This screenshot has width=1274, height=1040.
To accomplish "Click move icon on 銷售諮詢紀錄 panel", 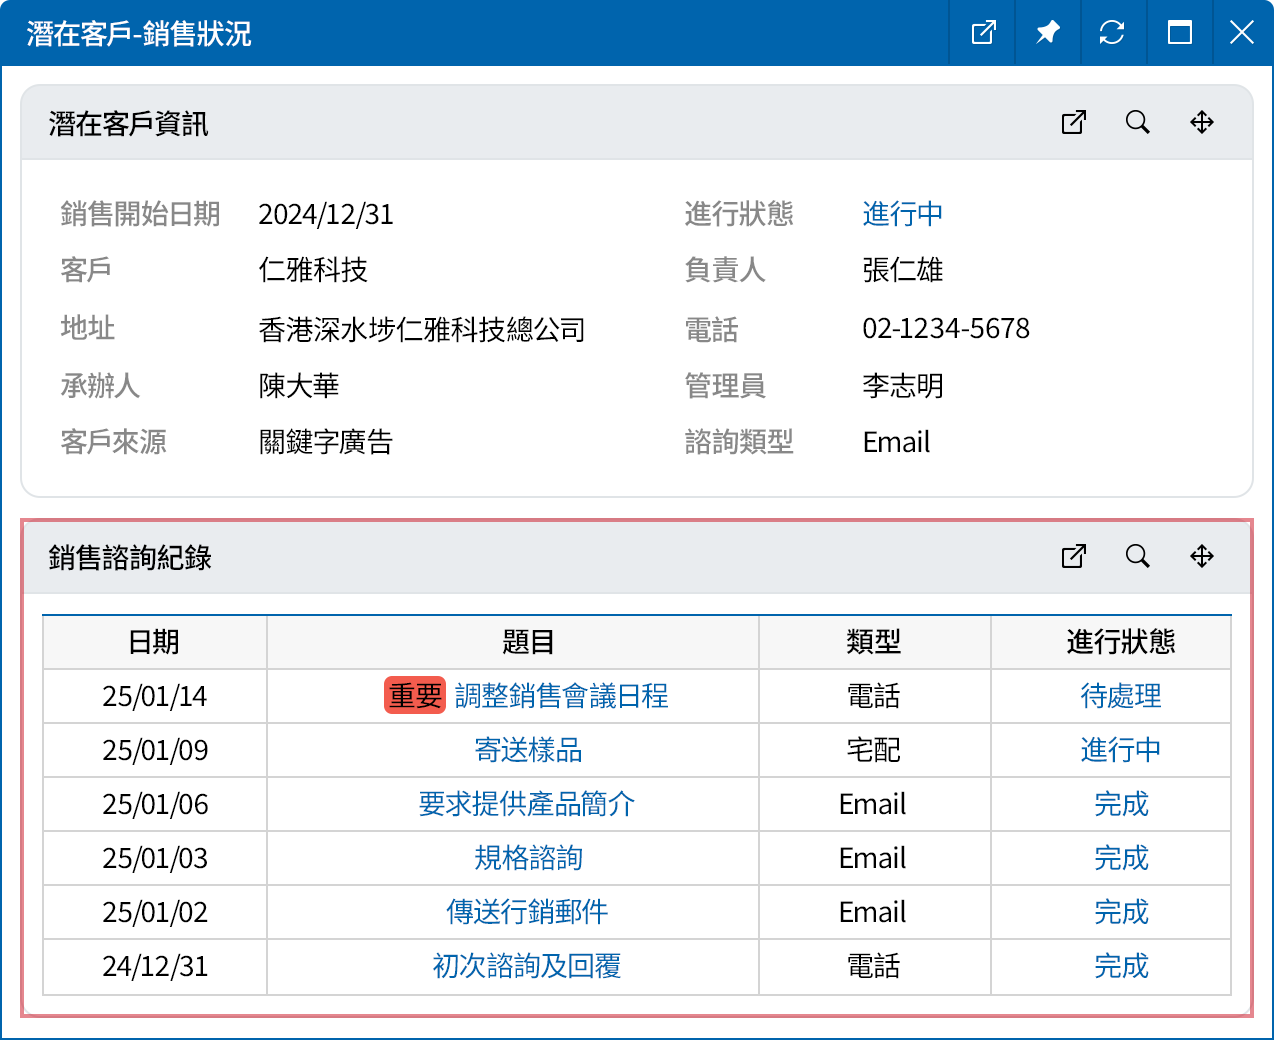I will tap(1201, 556).
